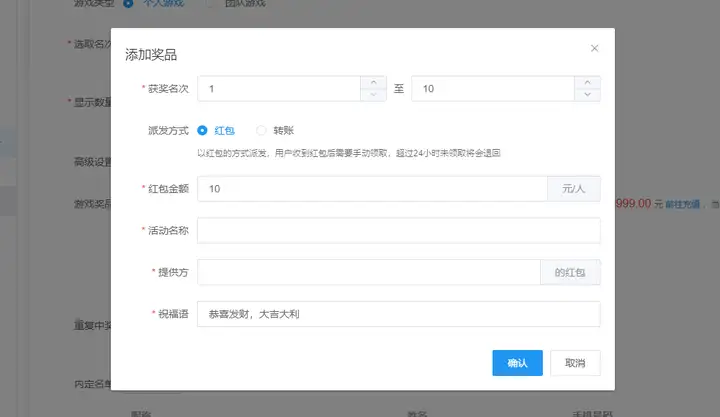Viewport: 720px width, 417px height.
Task: Increase the ending rank value arrow
Action: coord(587,83)
